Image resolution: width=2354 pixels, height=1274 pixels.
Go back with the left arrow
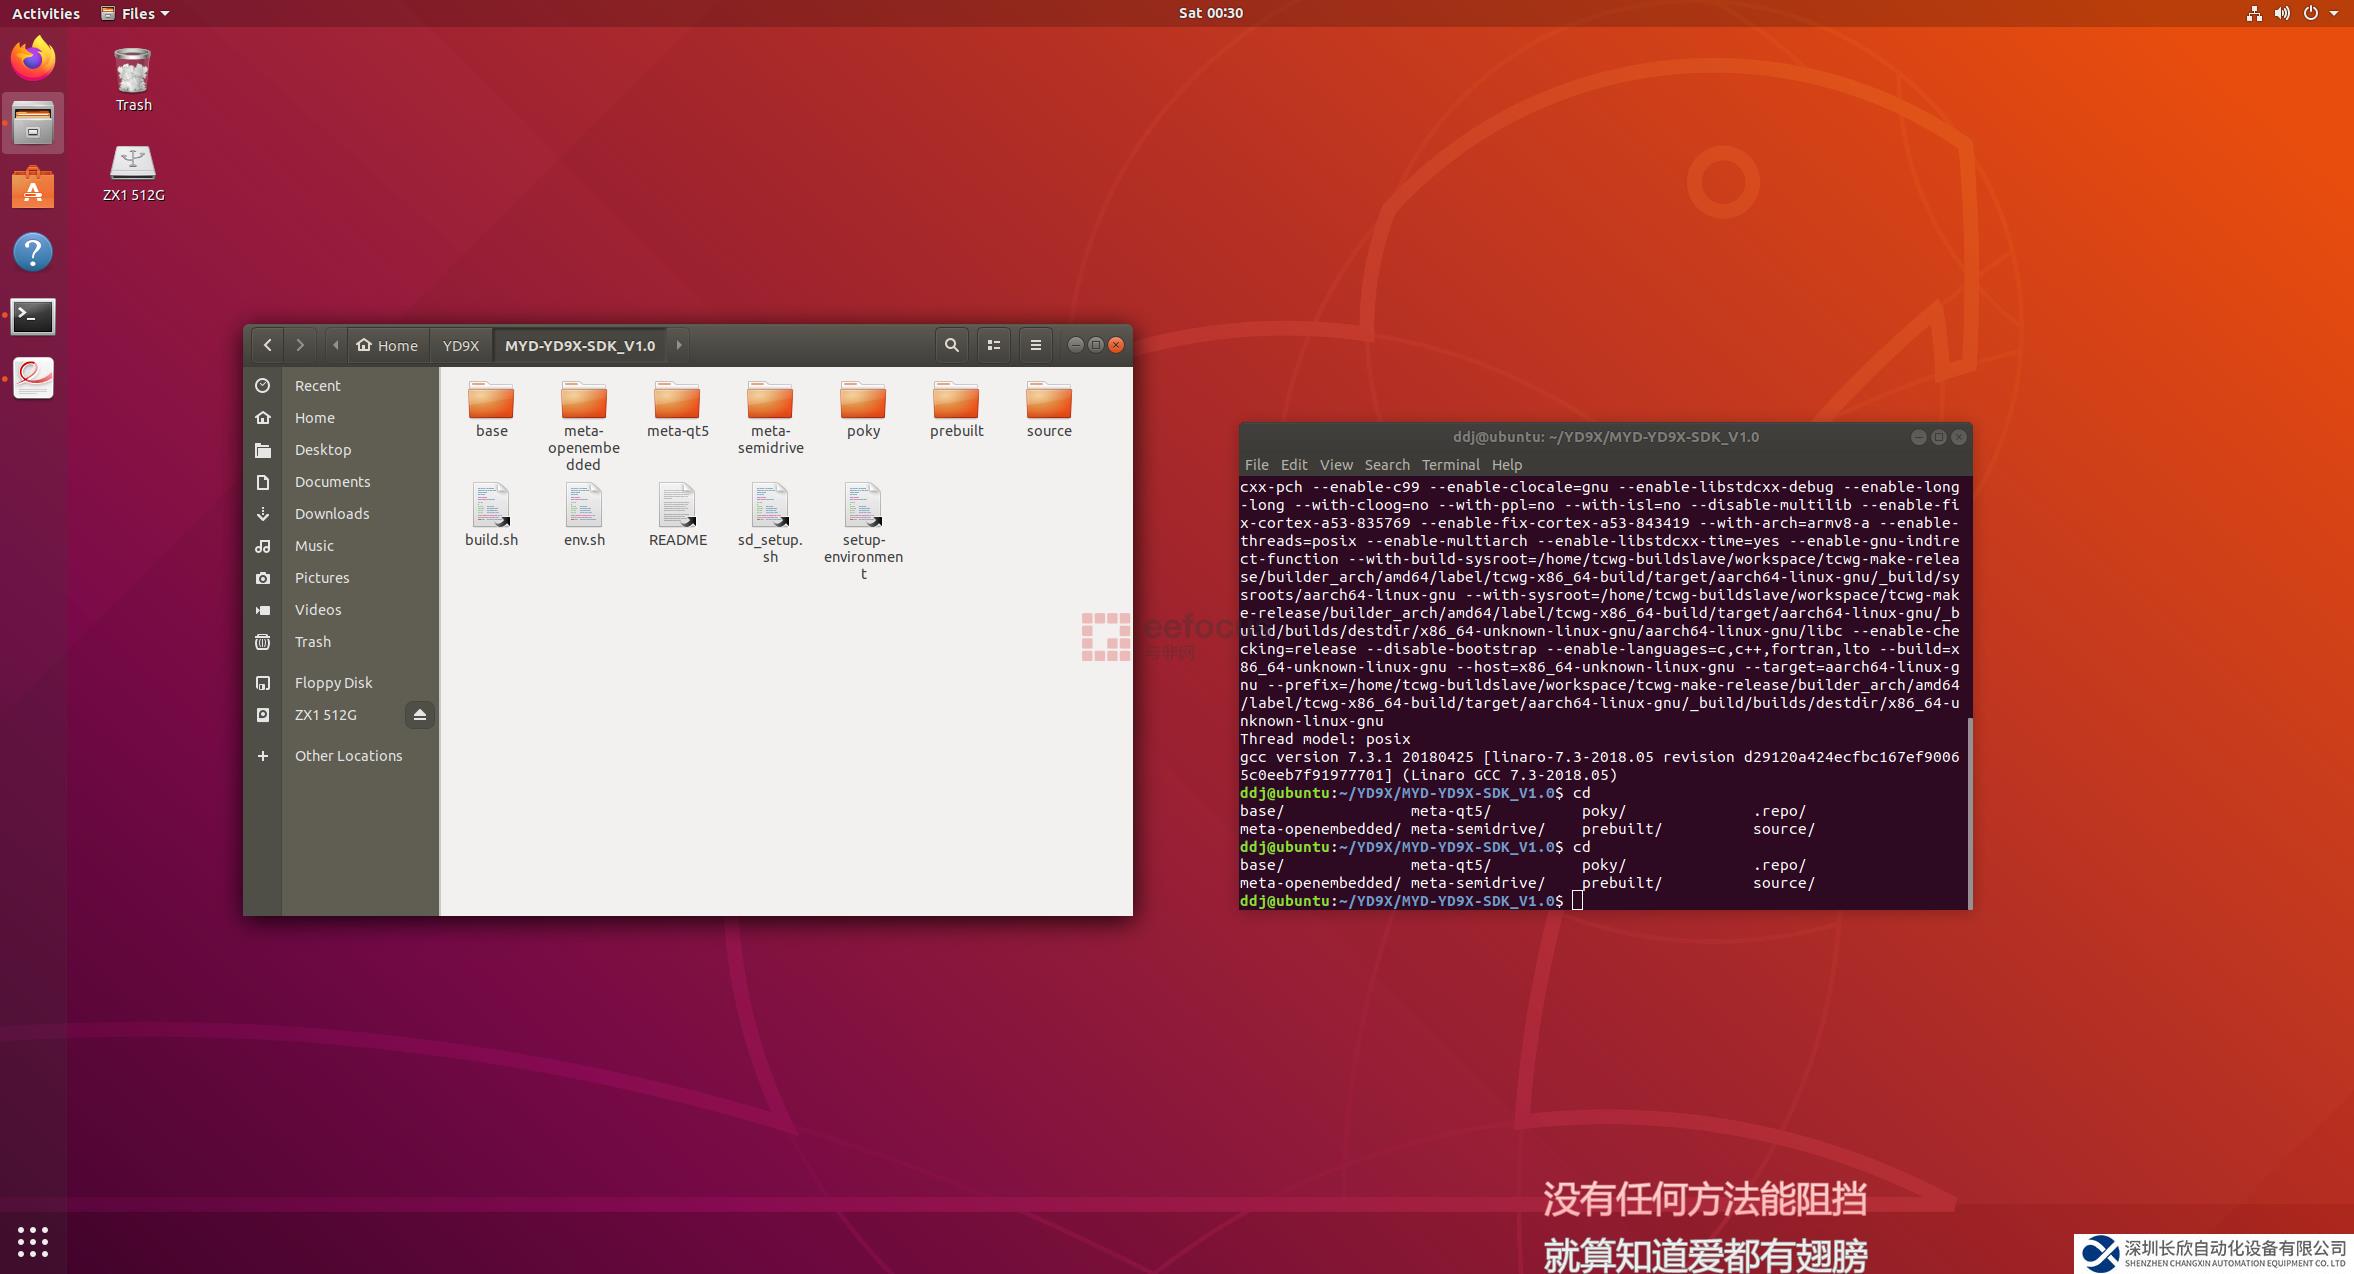point(267,345)
